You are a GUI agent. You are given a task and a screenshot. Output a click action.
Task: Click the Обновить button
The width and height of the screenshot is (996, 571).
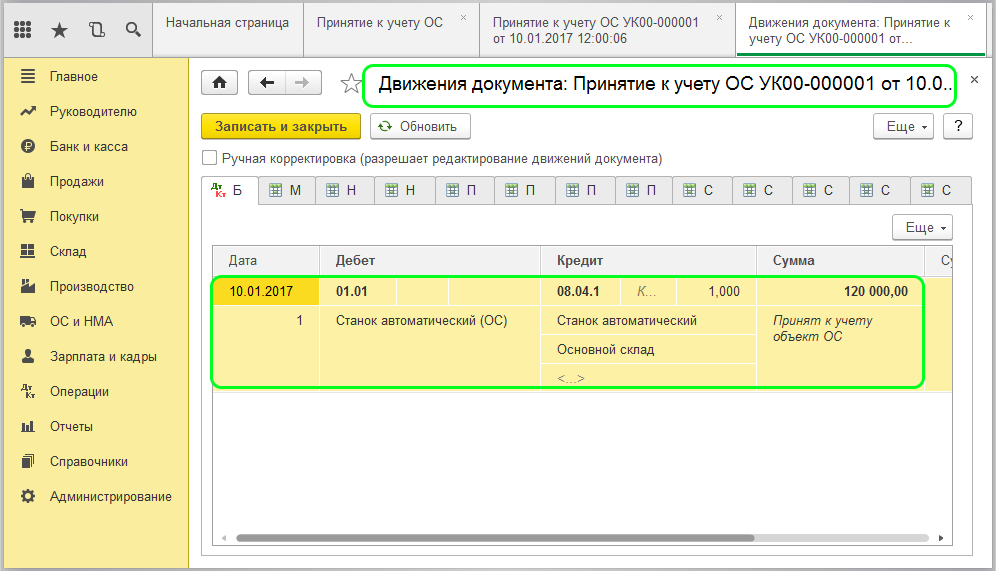coord(420,126)
